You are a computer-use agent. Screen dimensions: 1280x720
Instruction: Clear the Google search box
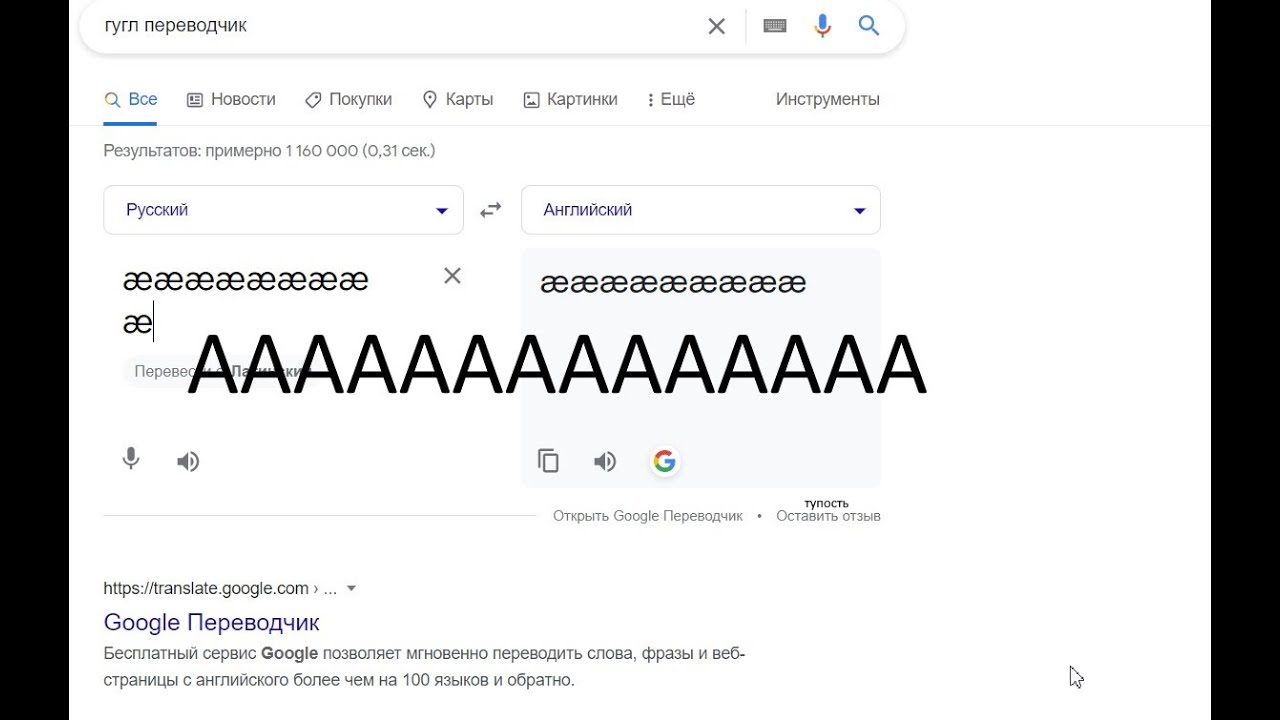[x=716, y=27]
